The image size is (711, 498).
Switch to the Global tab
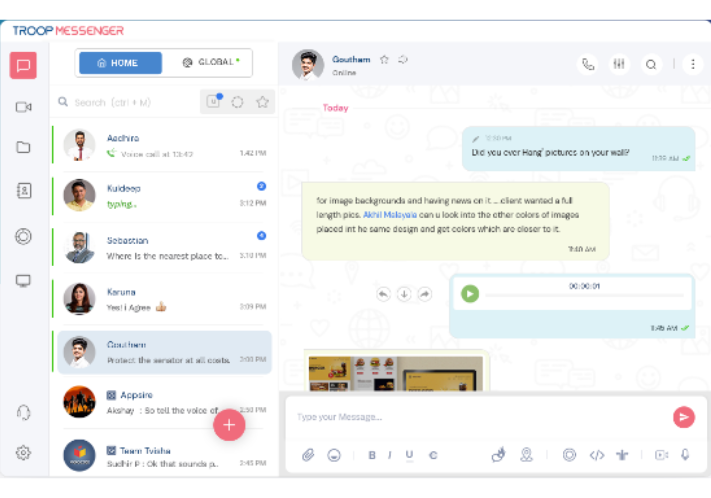click(x=209, y=63)
